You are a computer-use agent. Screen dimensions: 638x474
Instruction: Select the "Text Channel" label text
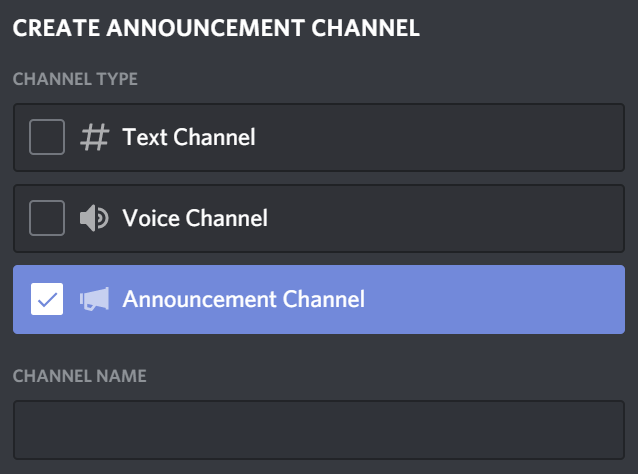tap(188, 137)
